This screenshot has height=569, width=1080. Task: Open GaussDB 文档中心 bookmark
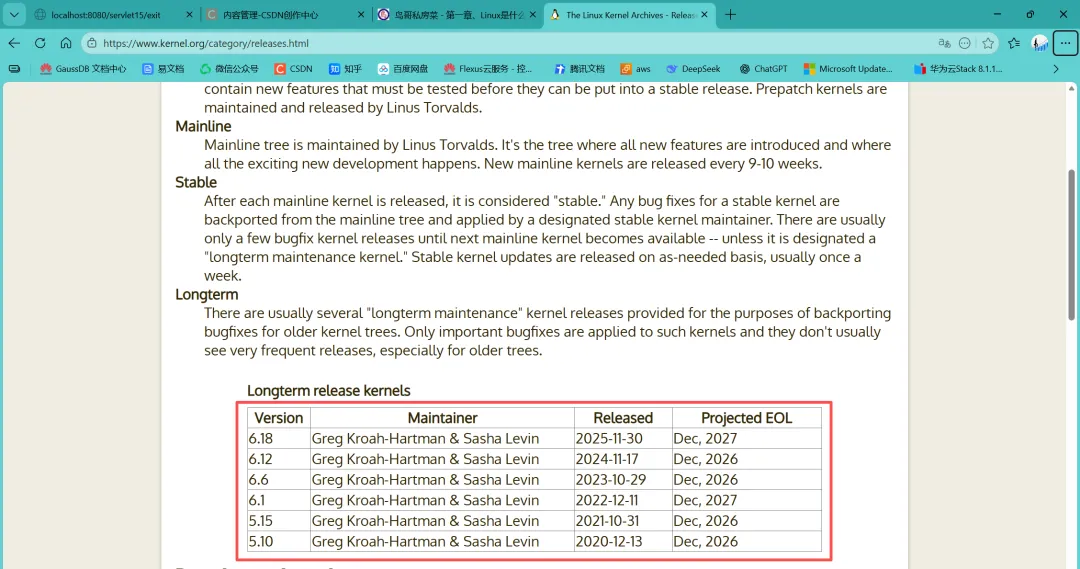pos(83,69)
